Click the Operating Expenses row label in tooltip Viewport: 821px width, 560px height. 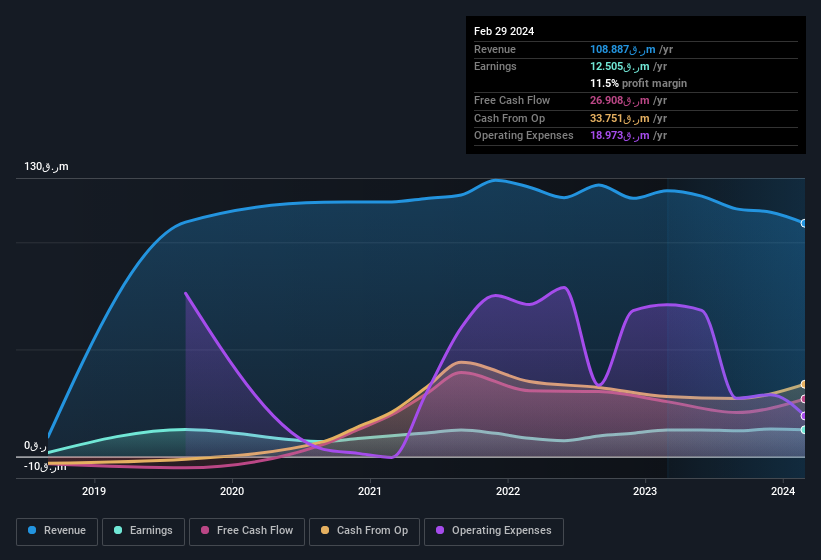click(x=524, y=135)
